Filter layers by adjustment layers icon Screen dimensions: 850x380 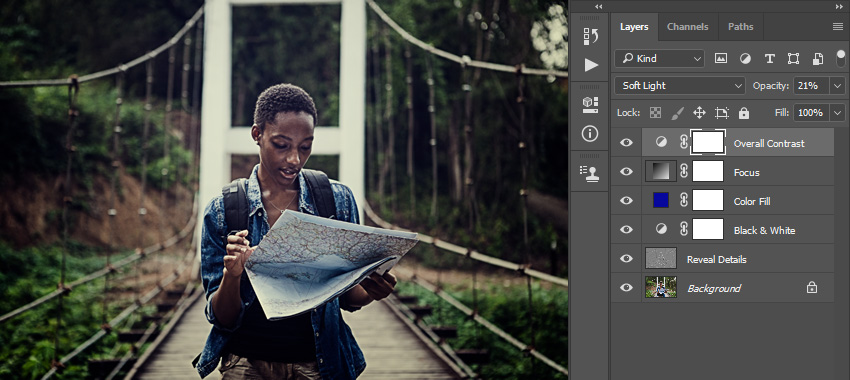click(745, 59)
